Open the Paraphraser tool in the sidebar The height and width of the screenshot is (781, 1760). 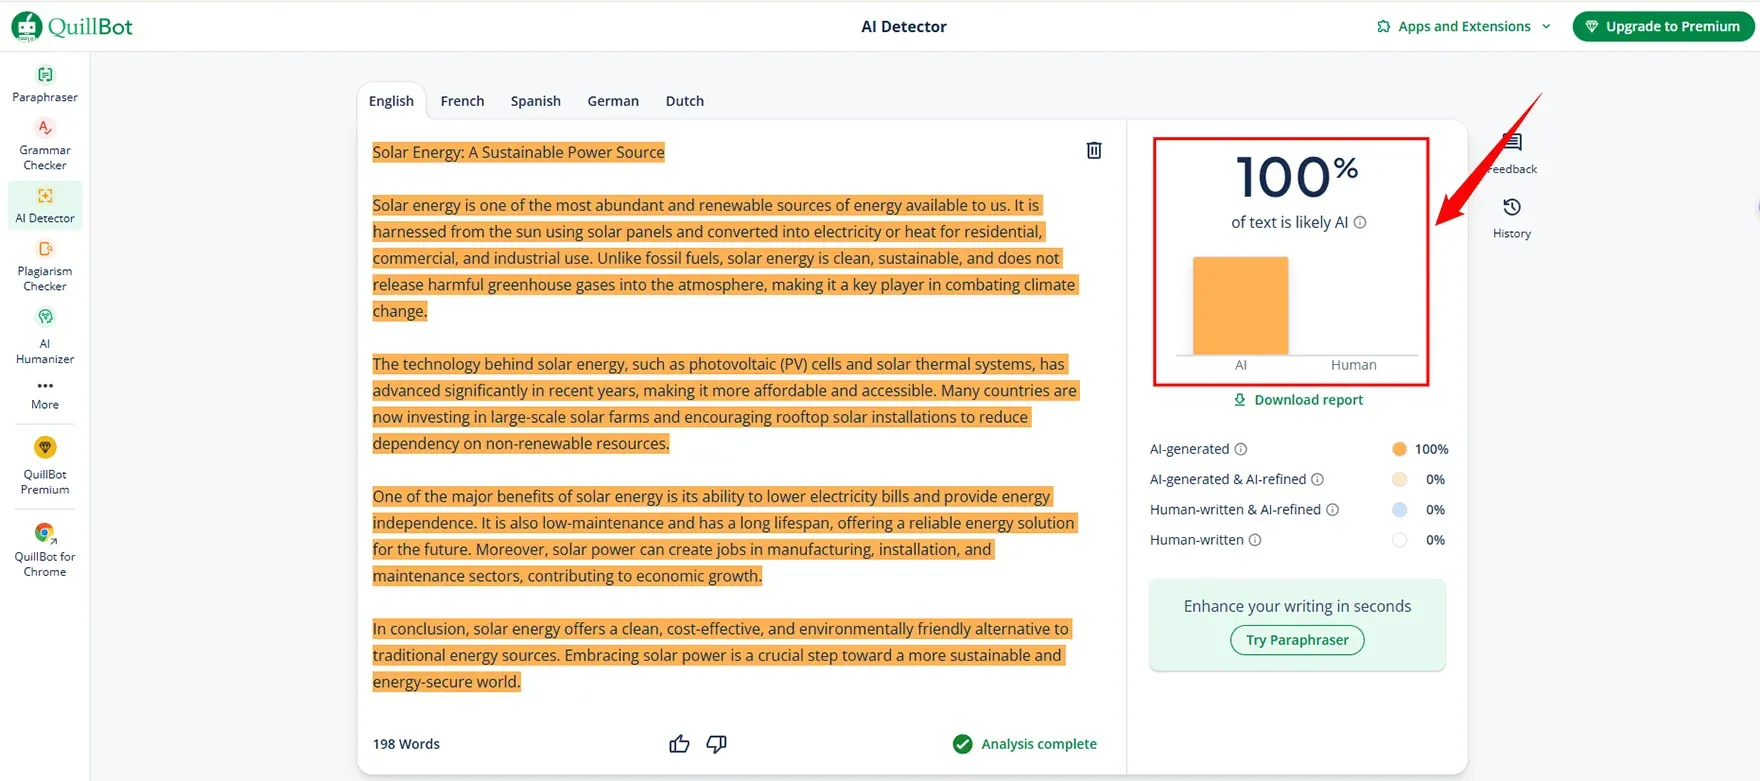[x=45, y=85]
